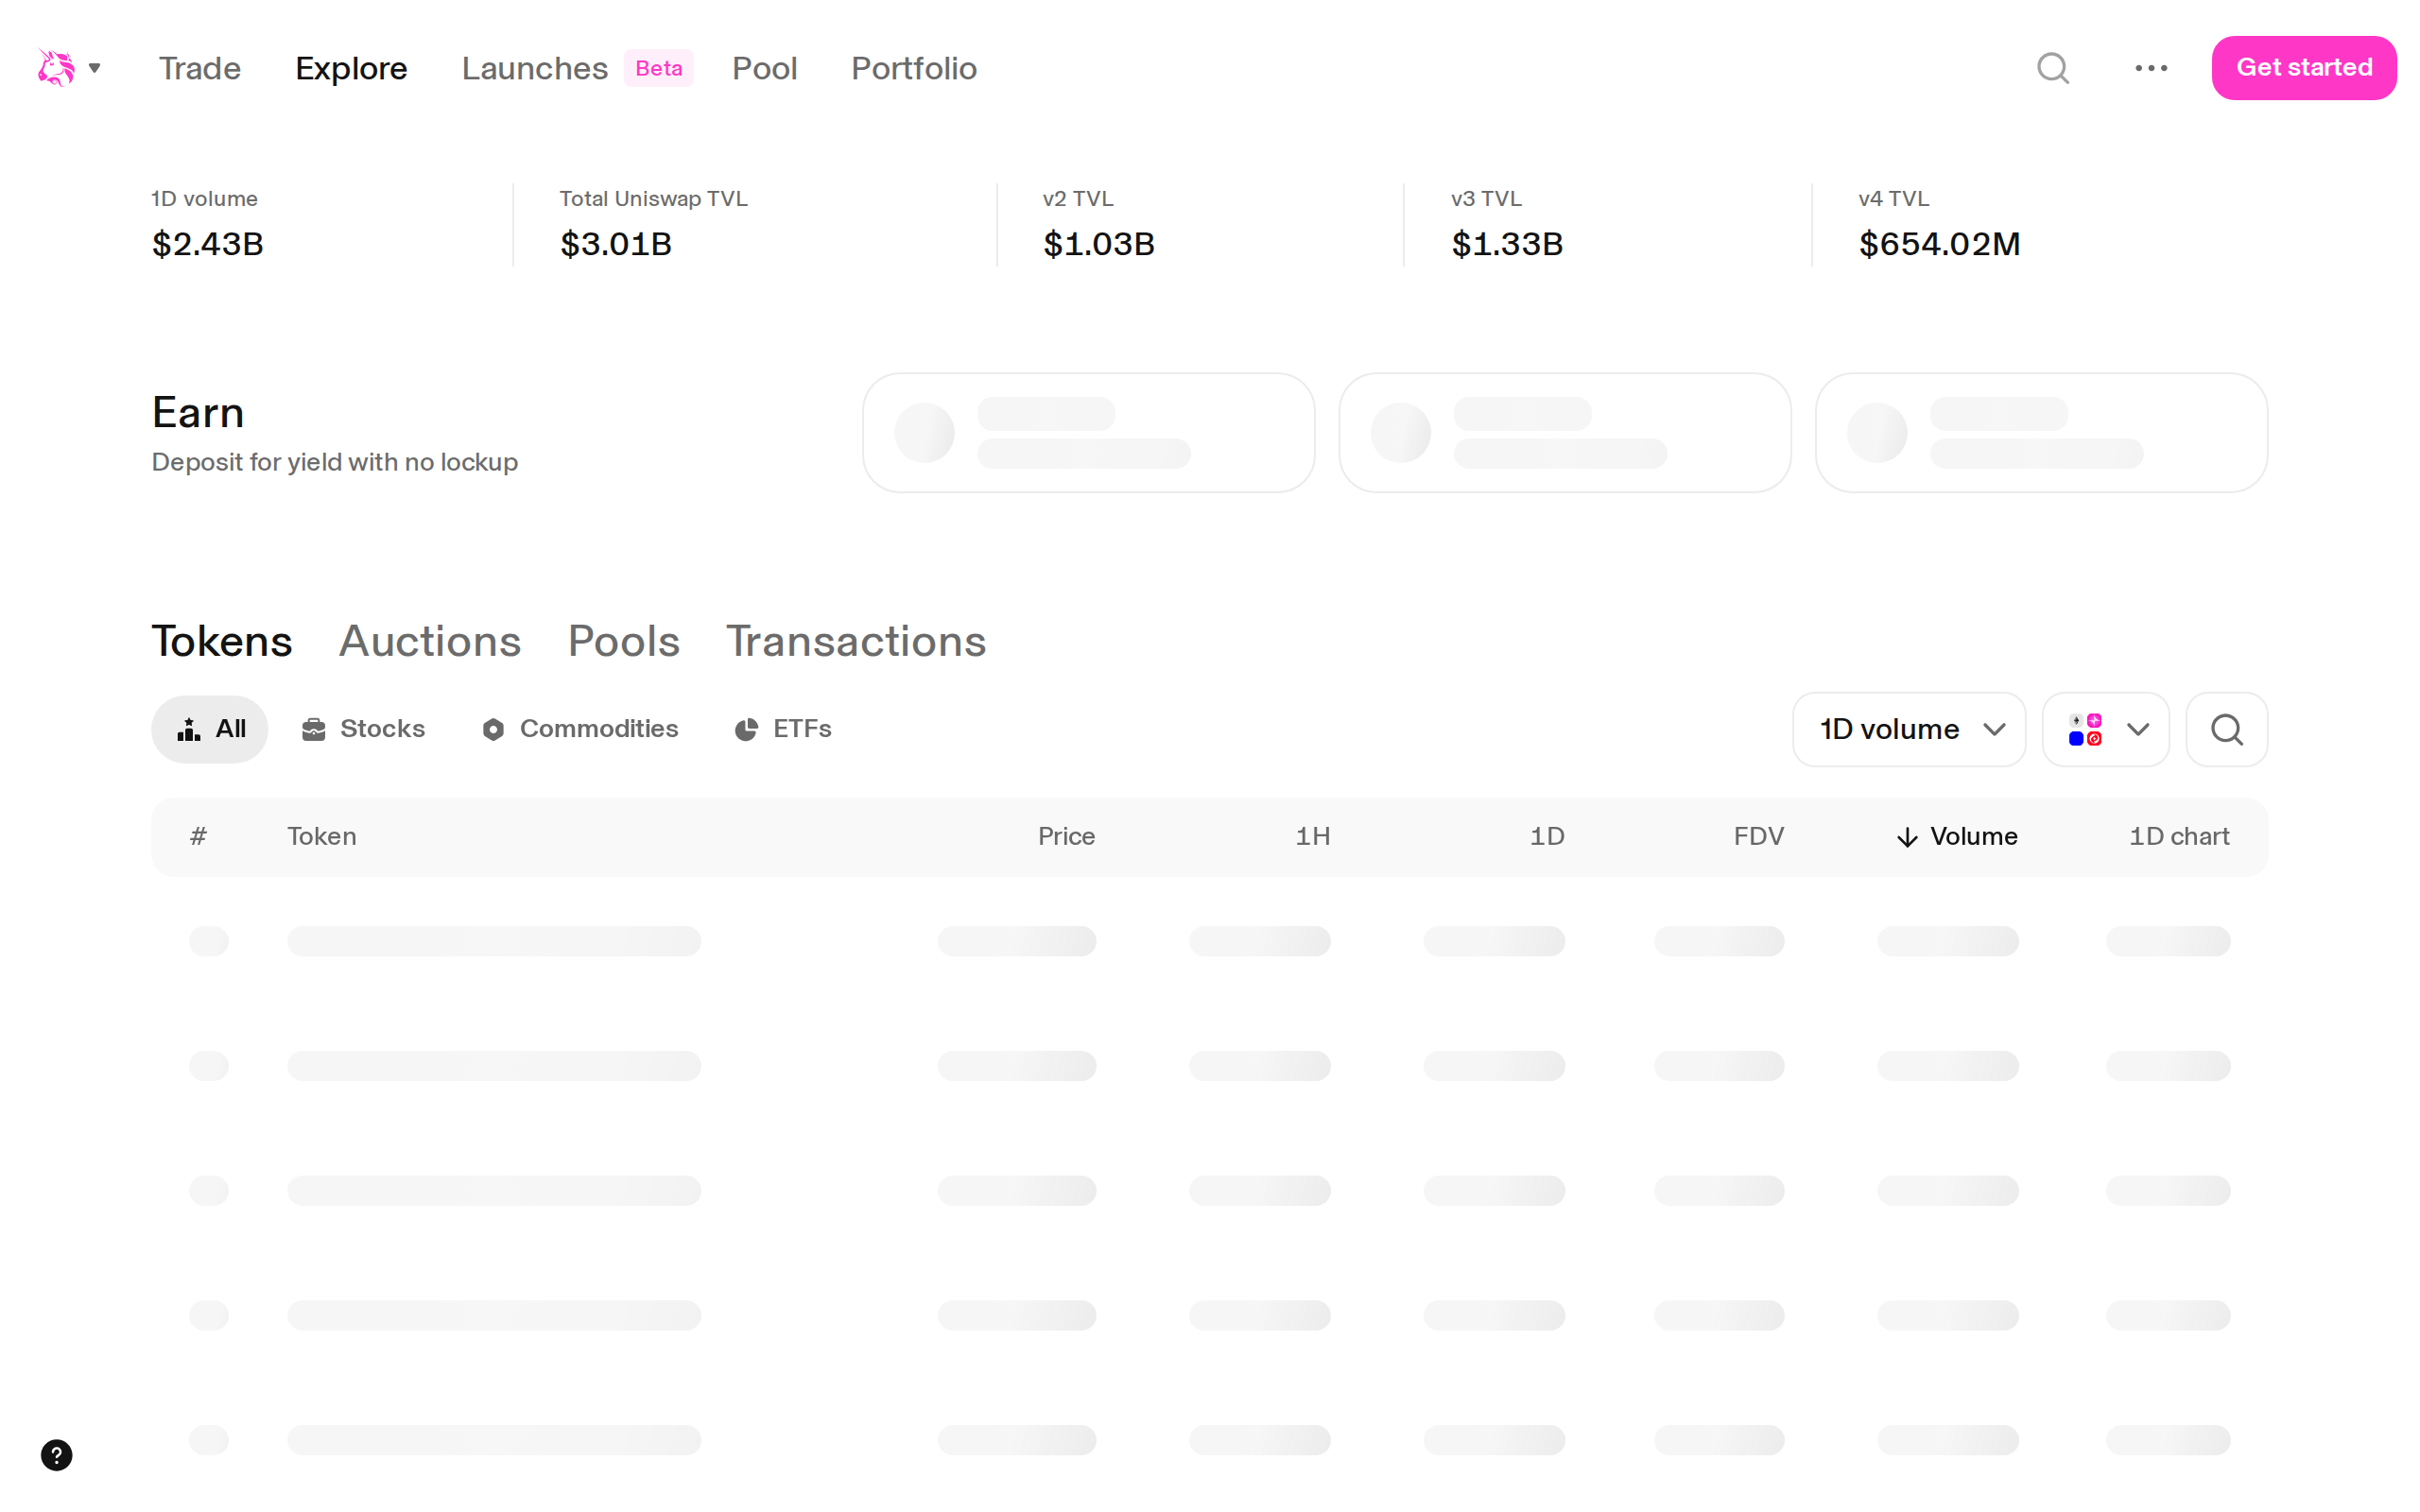2420x1512 pixels.
Task: Sort by the Price column header
Action: point(1066,836)
